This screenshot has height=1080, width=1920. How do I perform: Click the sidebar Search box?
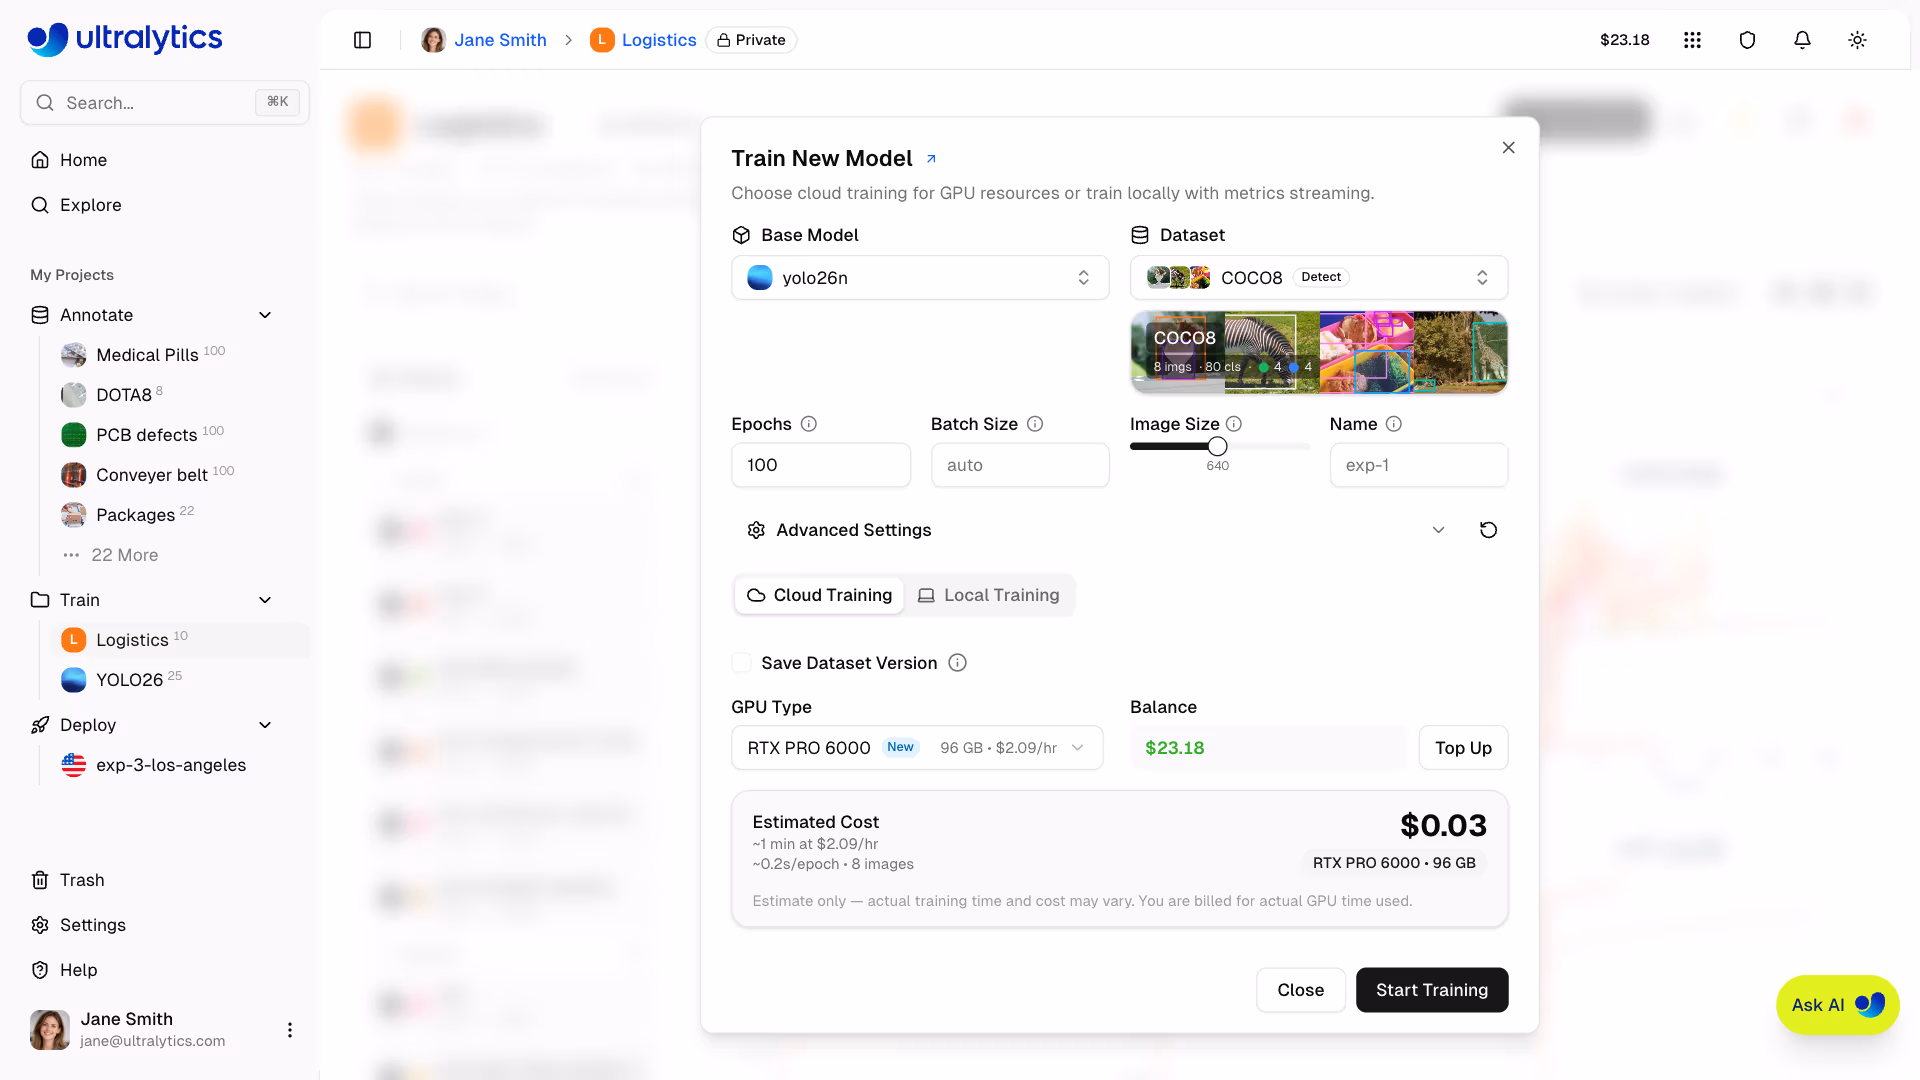(165, 103)
